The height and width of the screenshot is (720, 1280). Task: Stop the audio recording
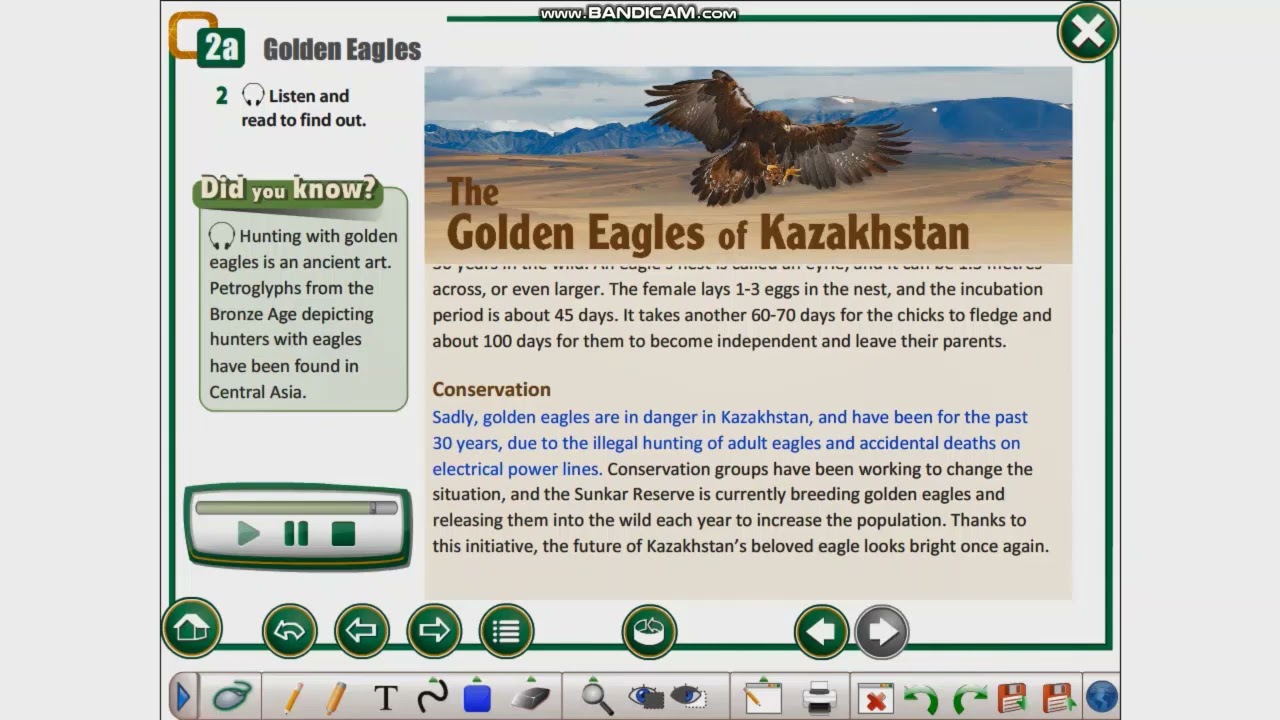click(343, 533)
